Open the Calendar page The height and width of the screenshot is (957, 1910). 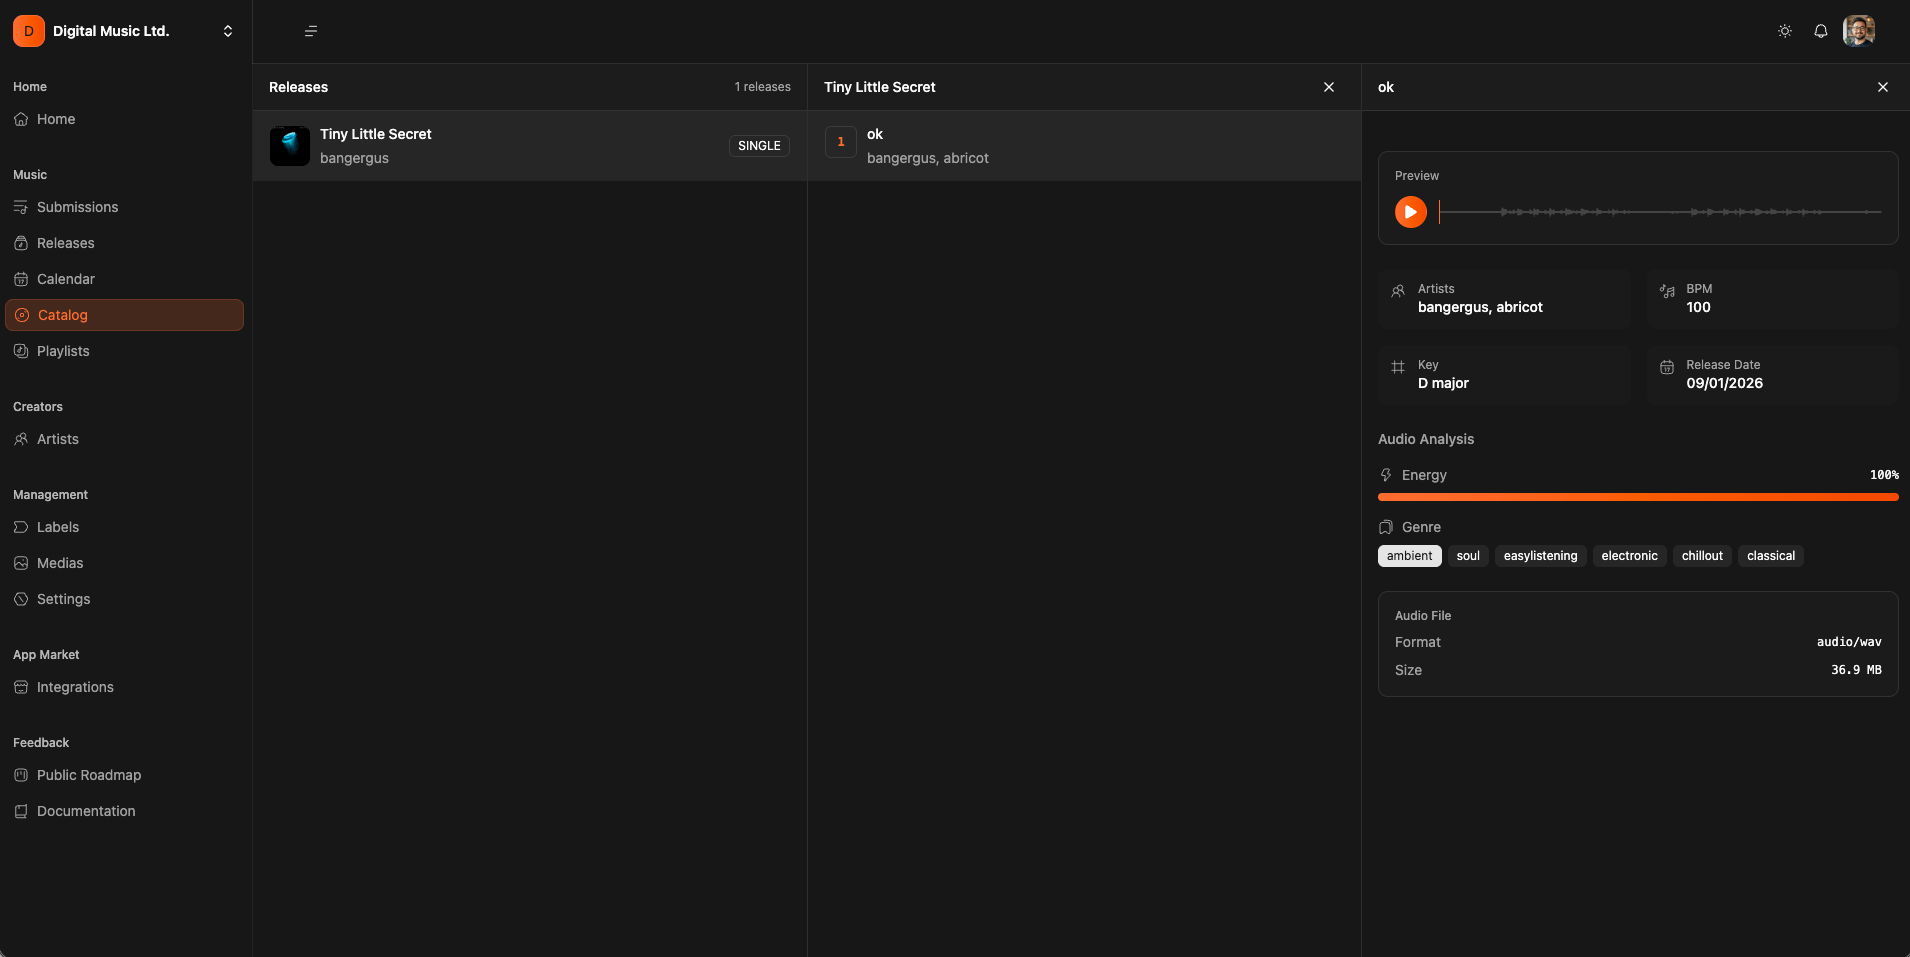(x=124, y=279)
